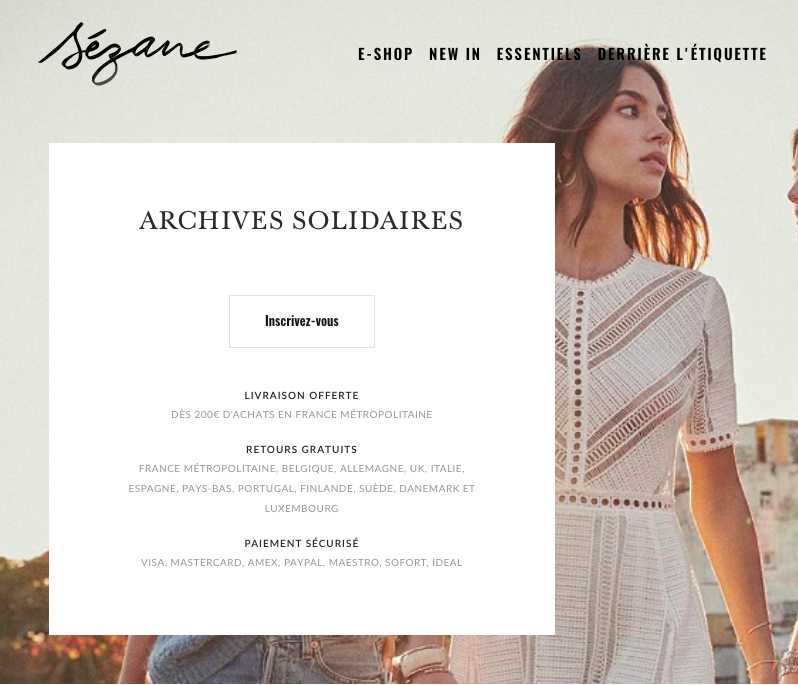This screenshot has width=798, height=685.
Task: Click the line starting with France Métropolitaine, Belgique
Action: click(301, 468)
